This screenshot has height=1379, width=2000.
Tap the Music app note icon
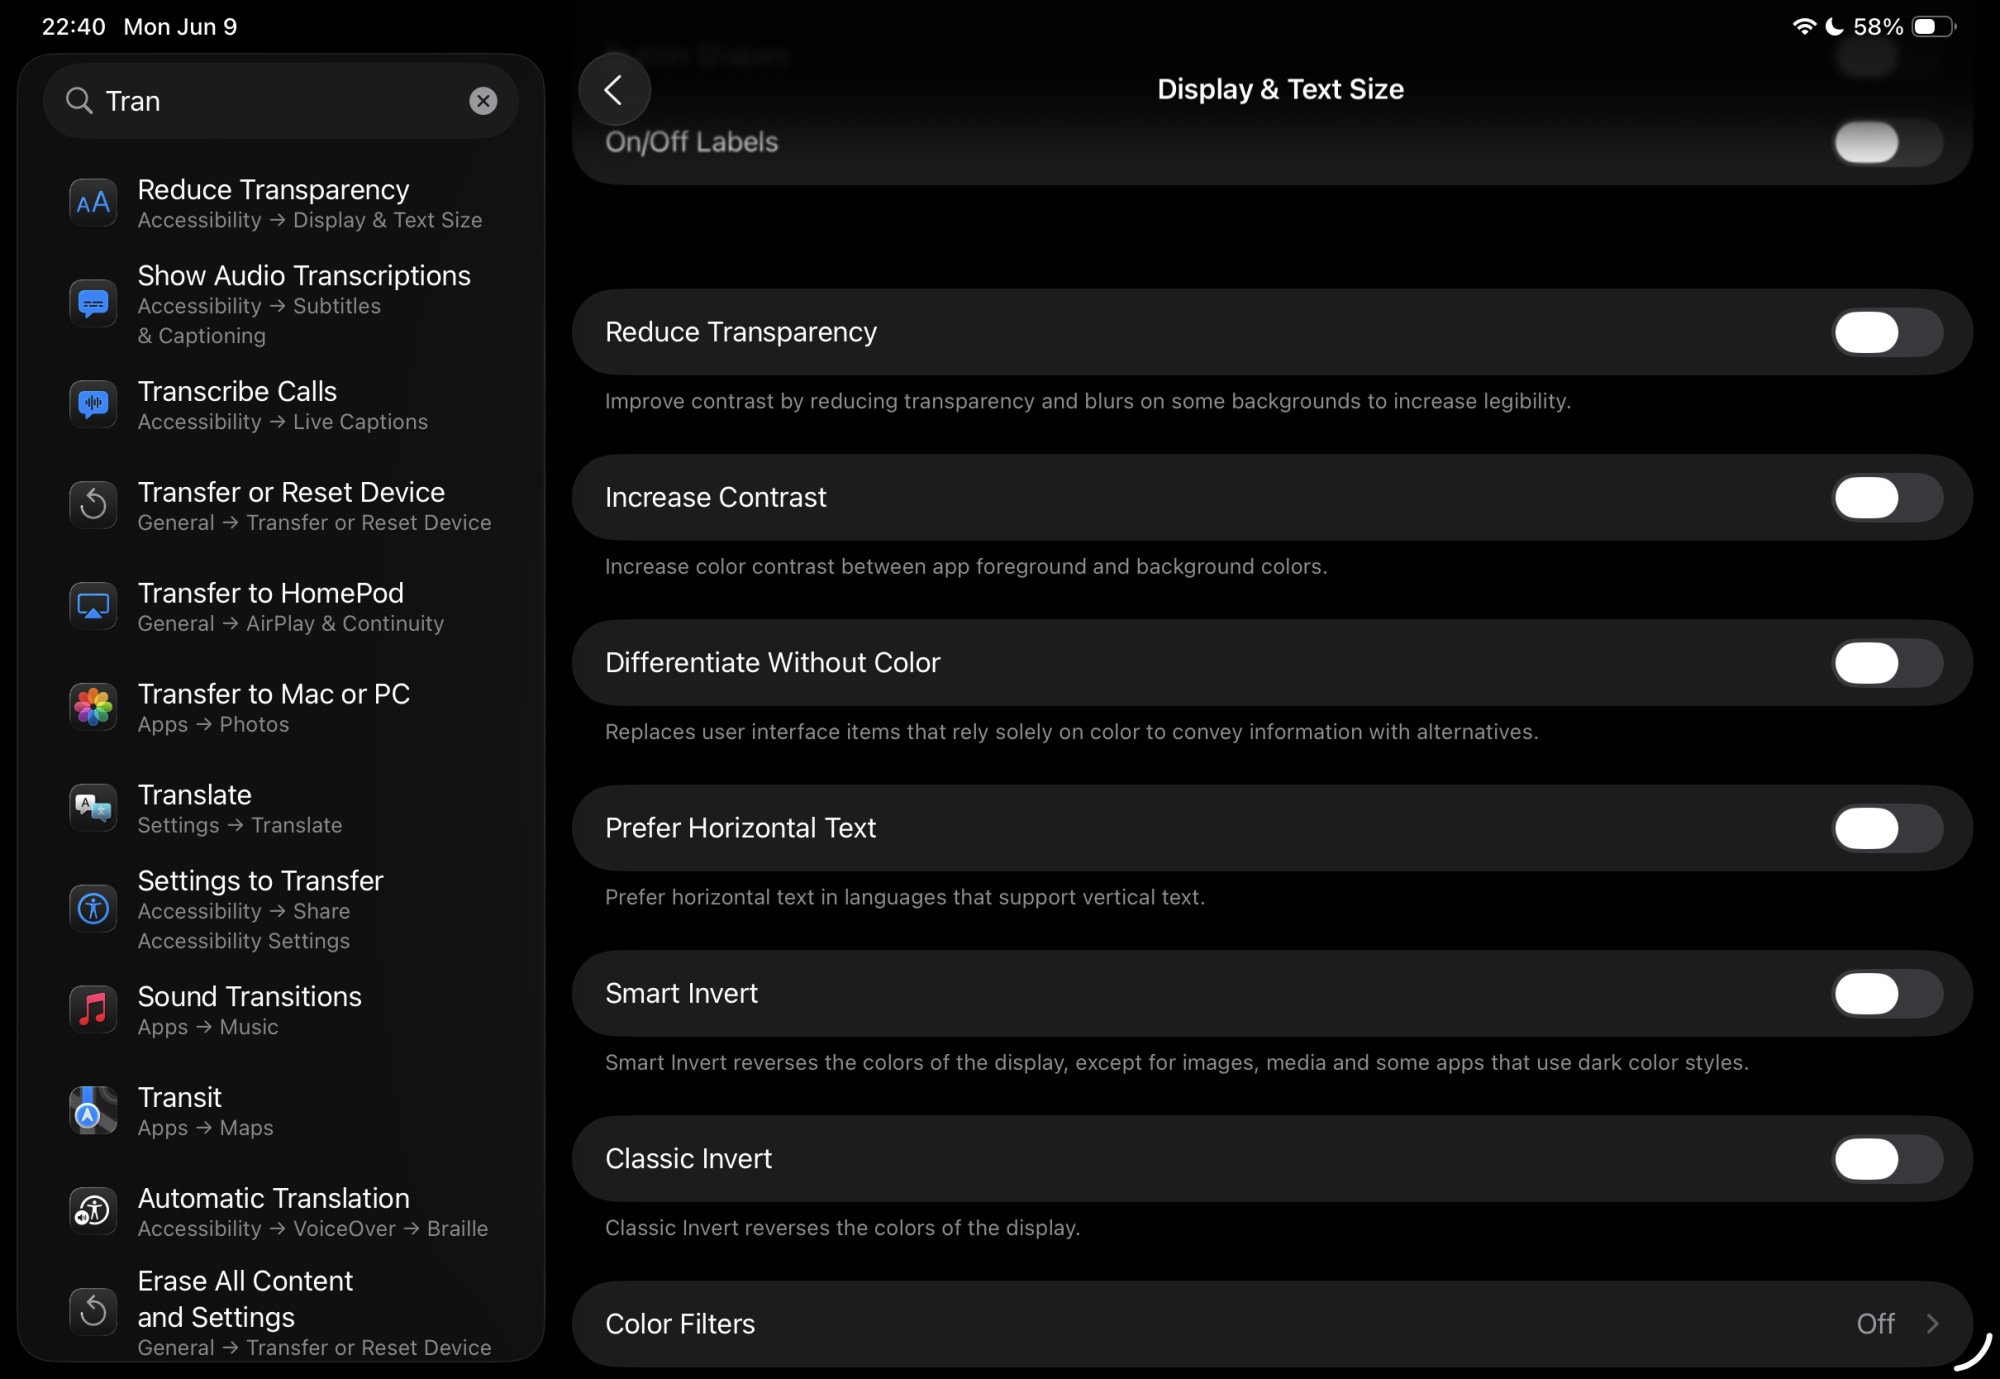pyautogui.click(x=93, y=1009)
